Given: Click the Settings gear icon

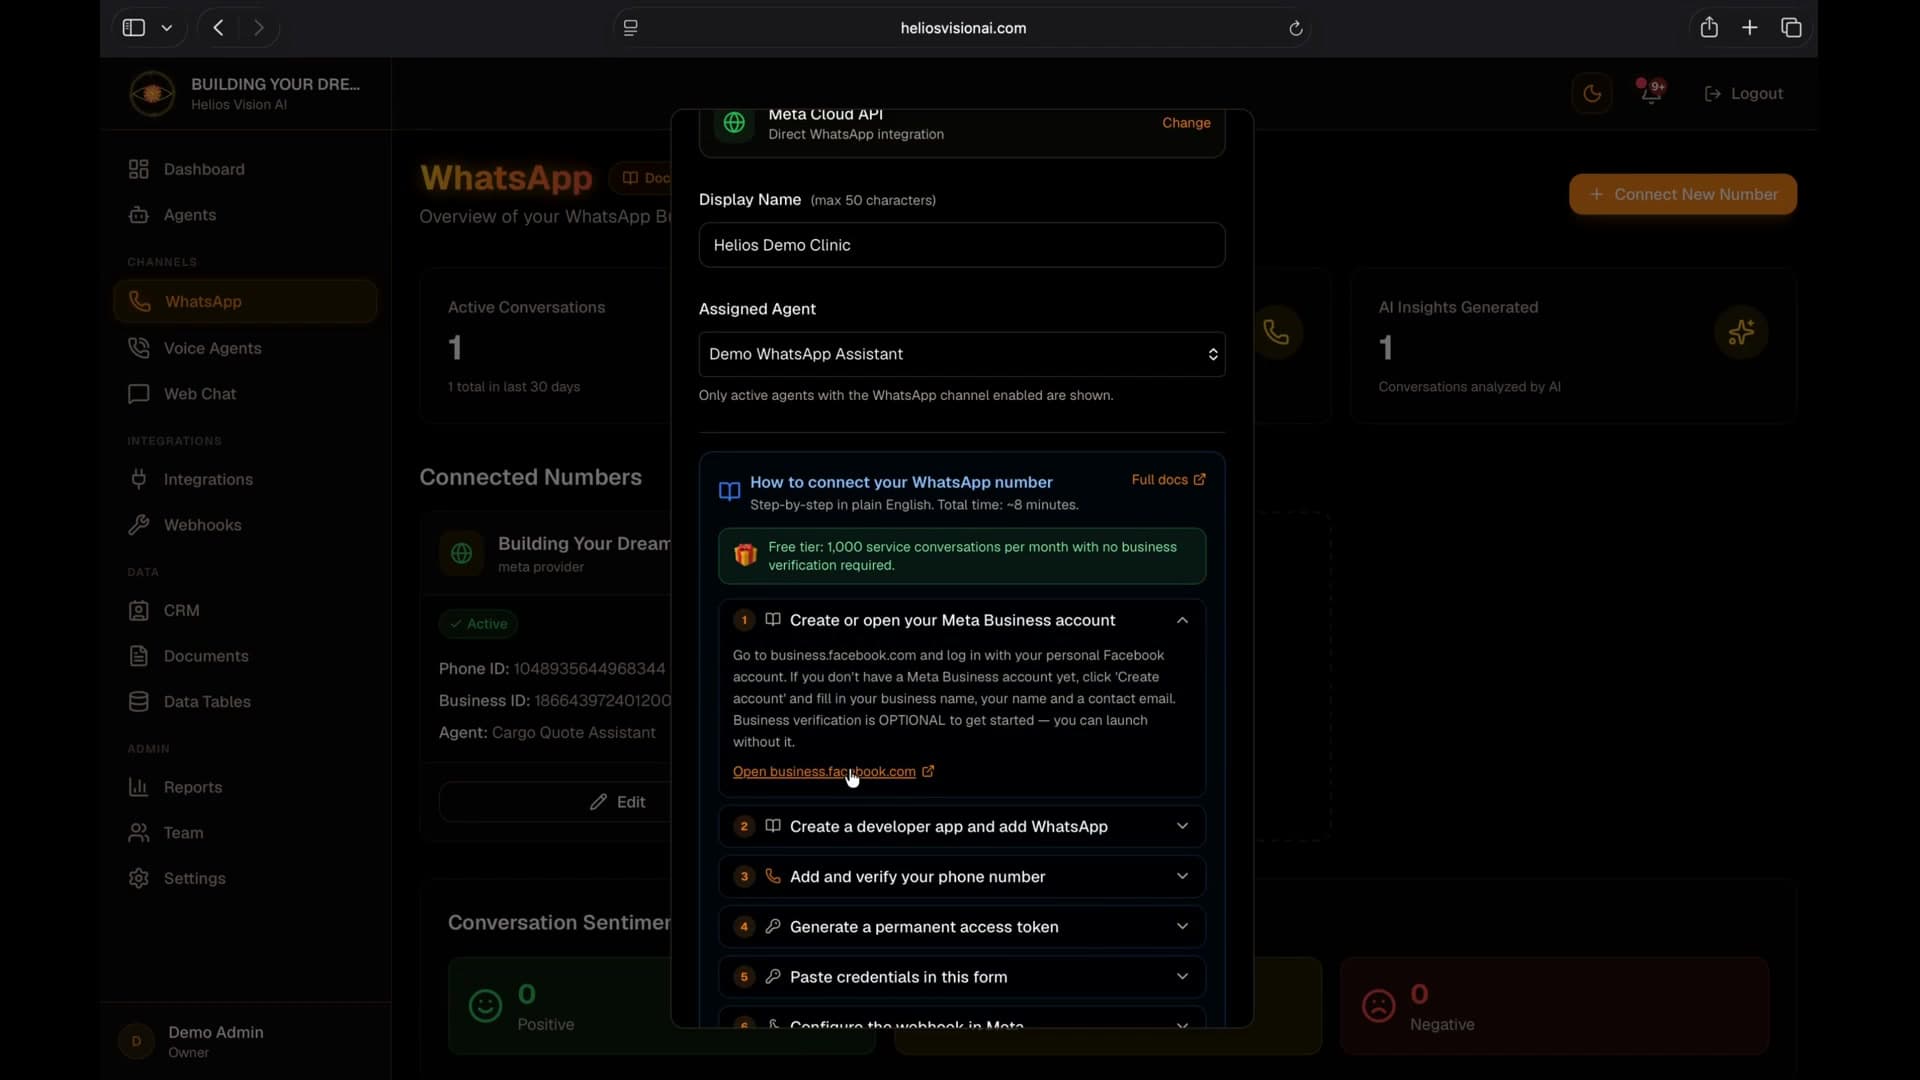Looking at the screenshot, I should (139, 878).
